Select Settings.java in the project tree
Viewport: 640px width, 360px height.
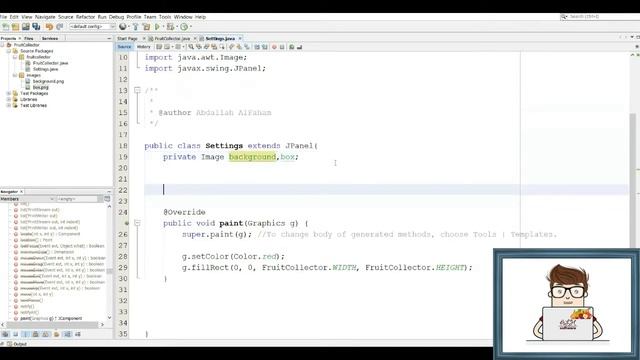pos(45,69)
